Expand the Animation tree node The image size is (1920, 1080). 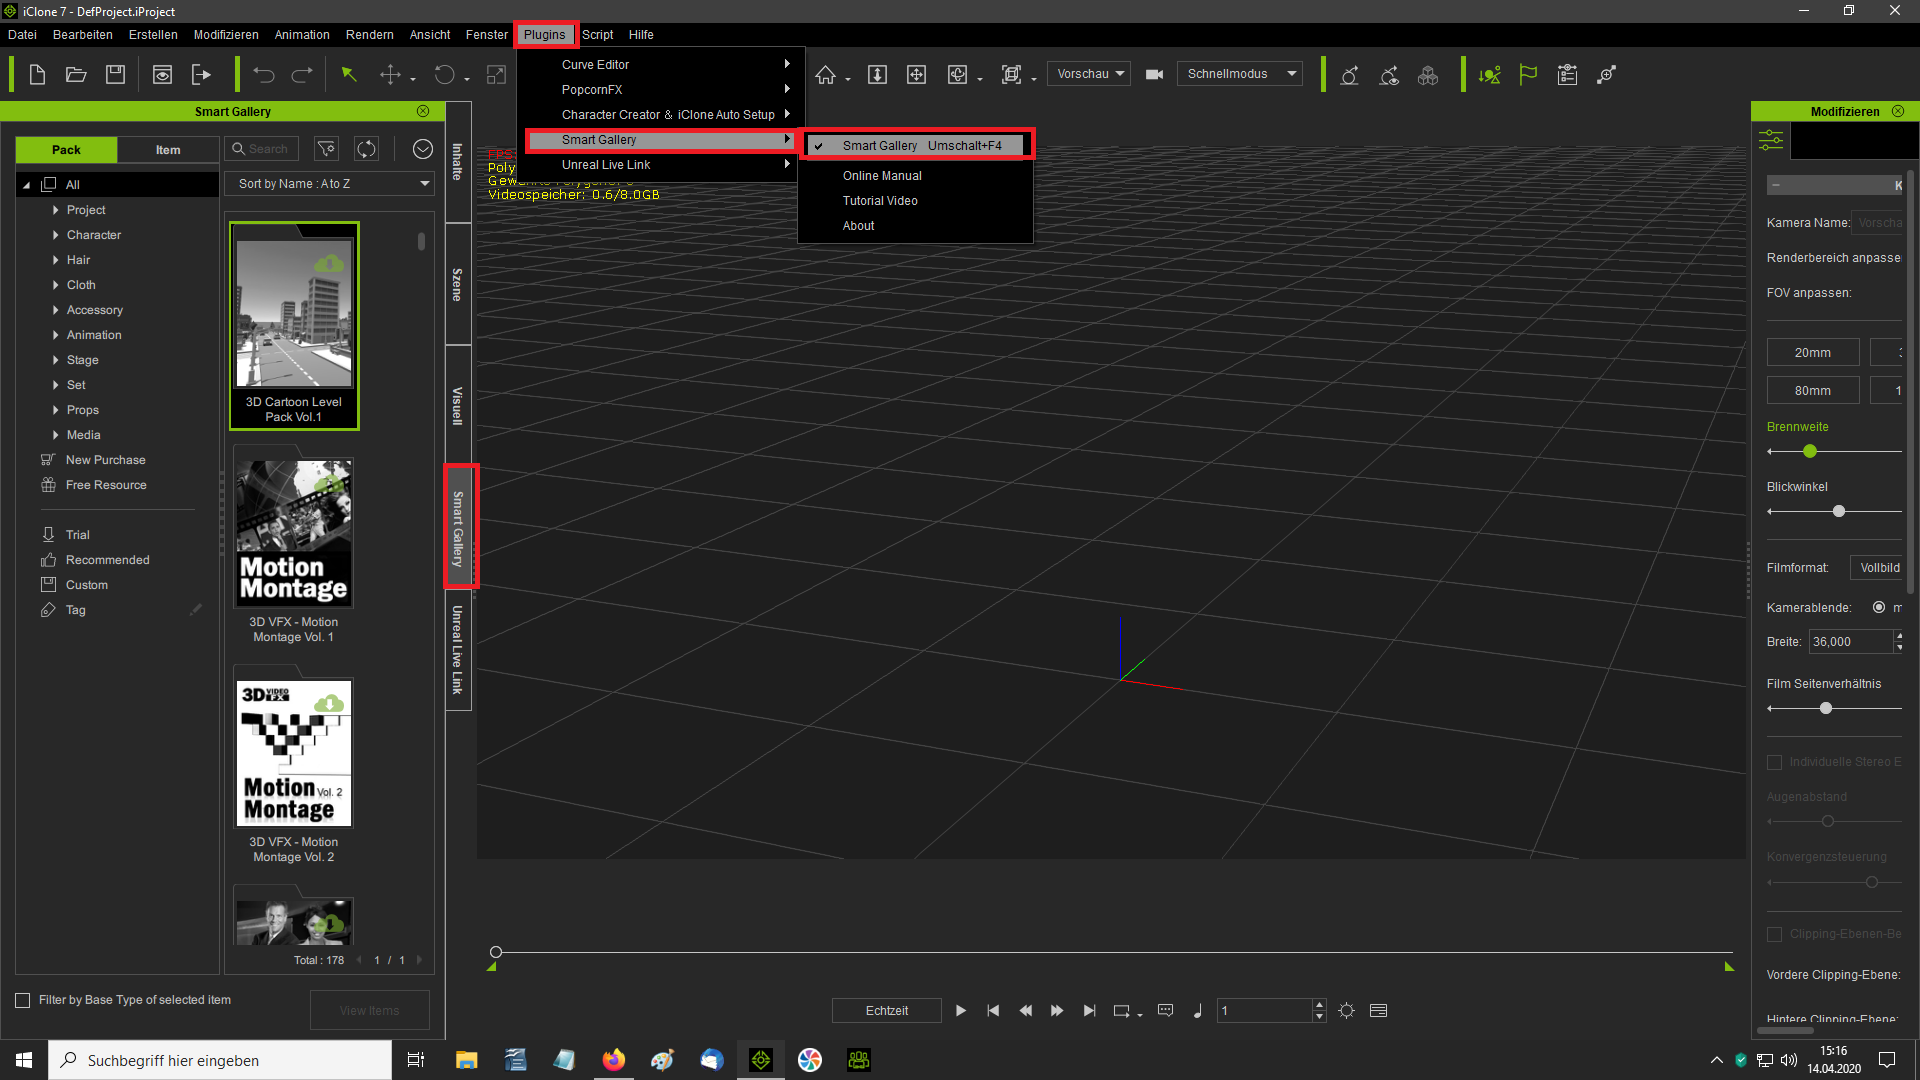point(55,335)
